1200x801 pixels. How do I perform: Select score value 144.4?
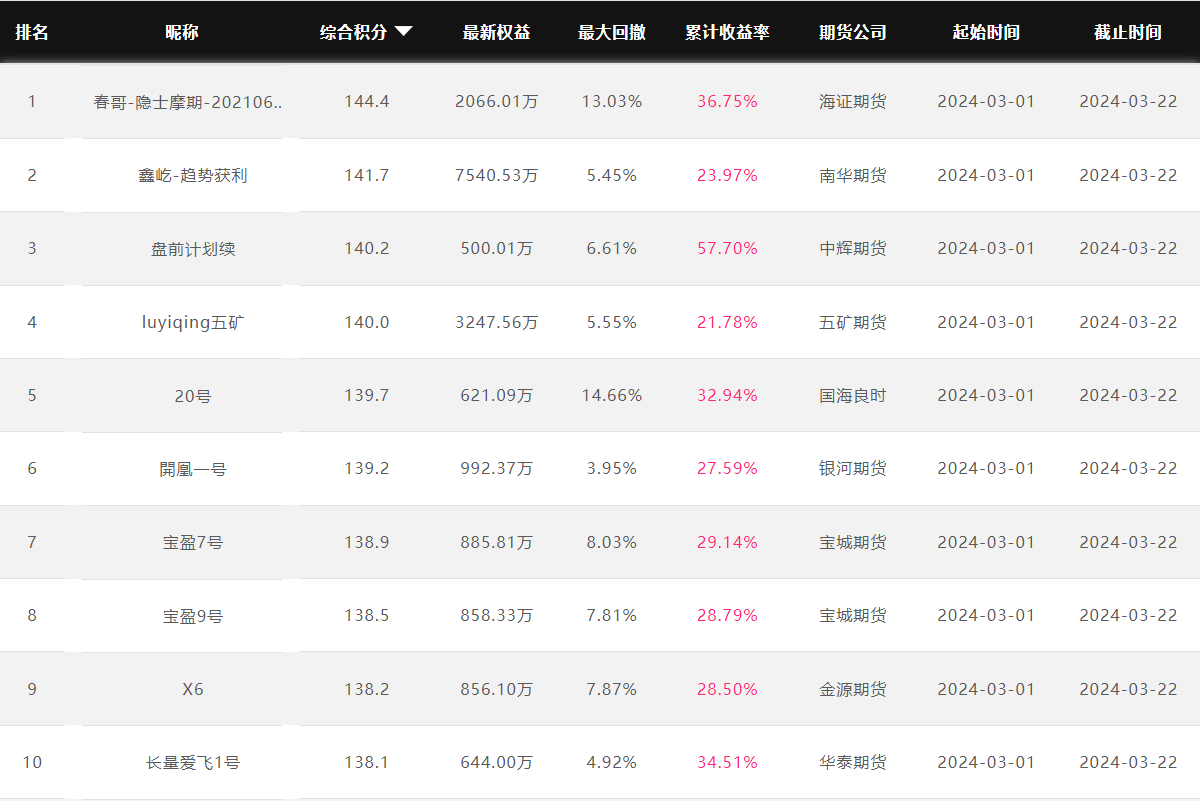[x=367, y=102]
